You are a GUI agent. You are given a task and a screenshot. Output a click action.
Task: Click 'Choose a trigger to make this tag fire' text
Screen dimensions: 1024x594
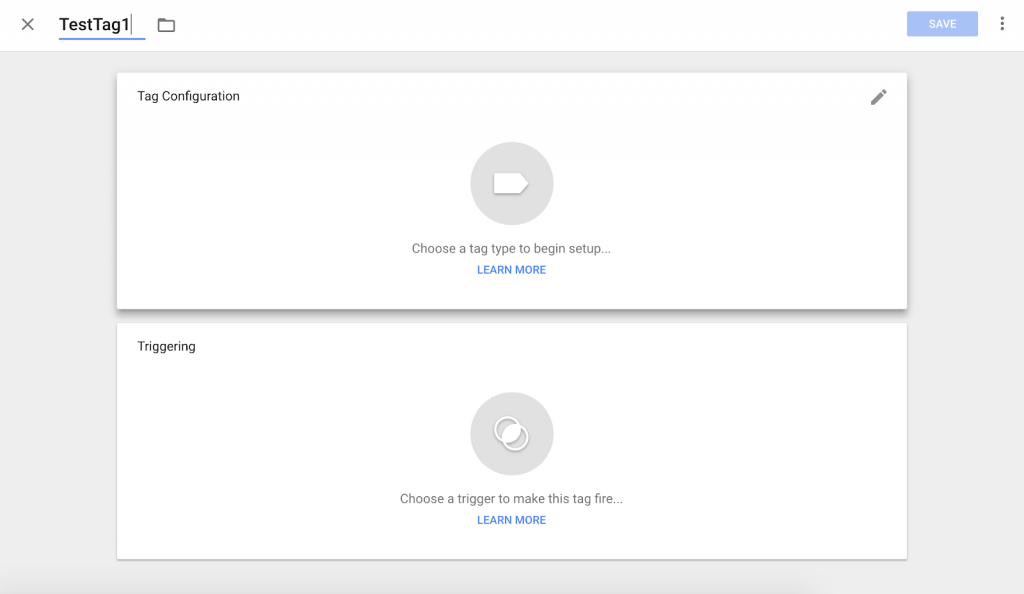click(x=511, y=498)
